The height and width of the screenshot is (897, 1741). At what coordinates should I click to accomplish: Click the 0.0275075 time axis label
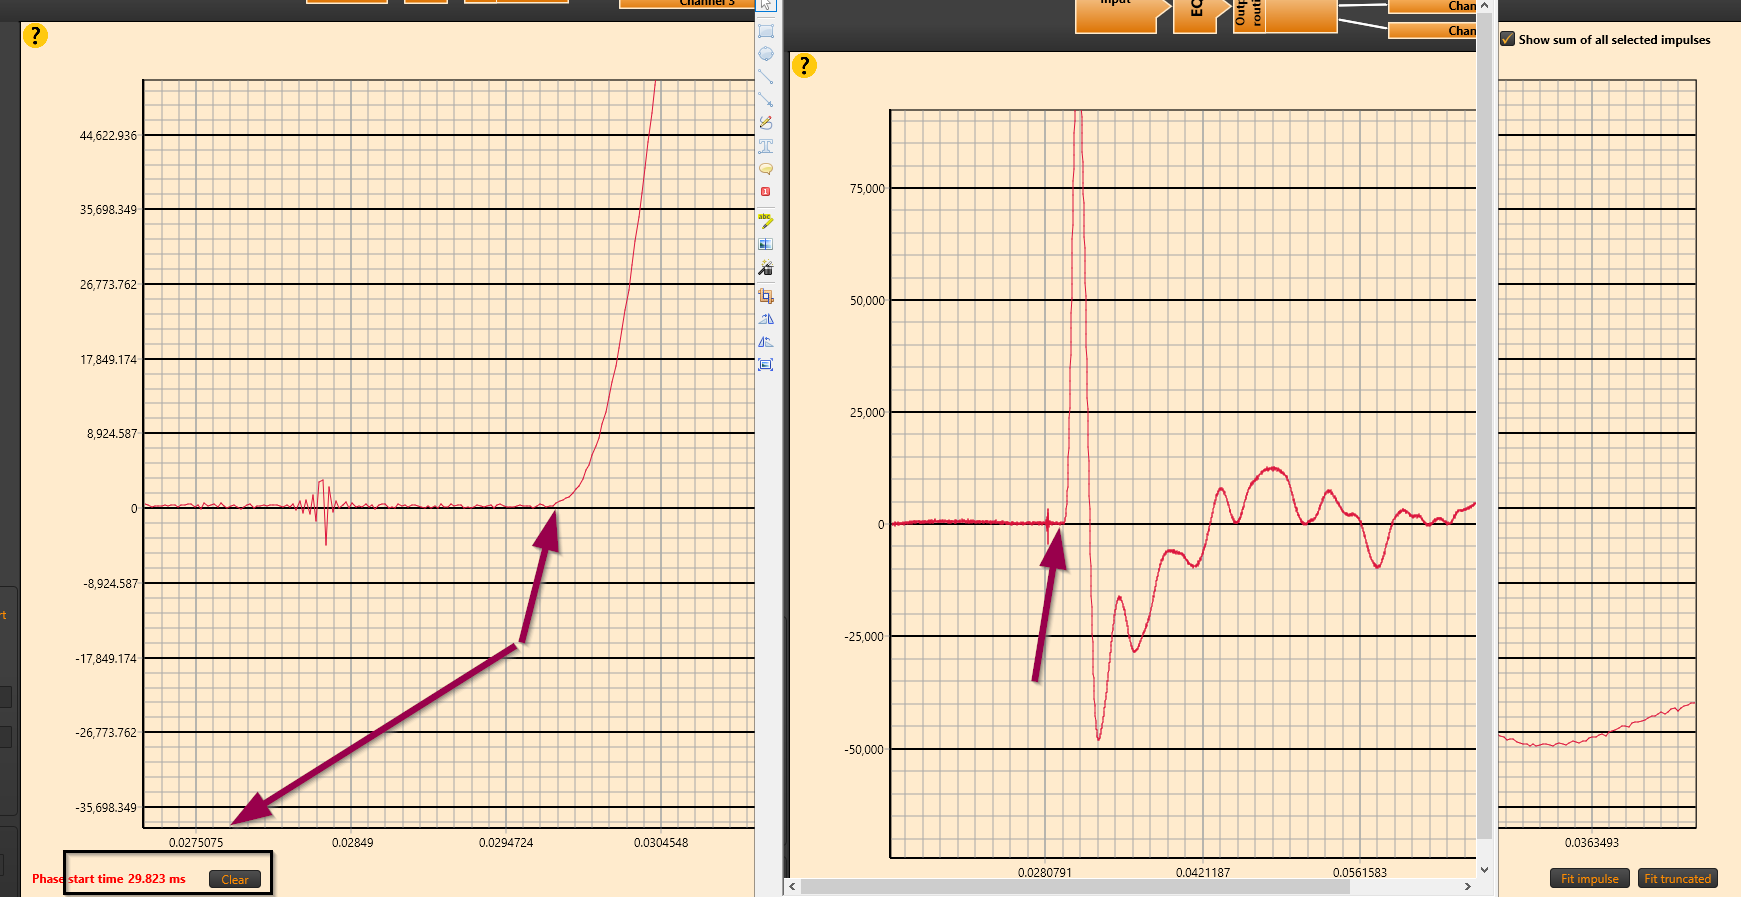pyautogui.click(x=196, y=843)
